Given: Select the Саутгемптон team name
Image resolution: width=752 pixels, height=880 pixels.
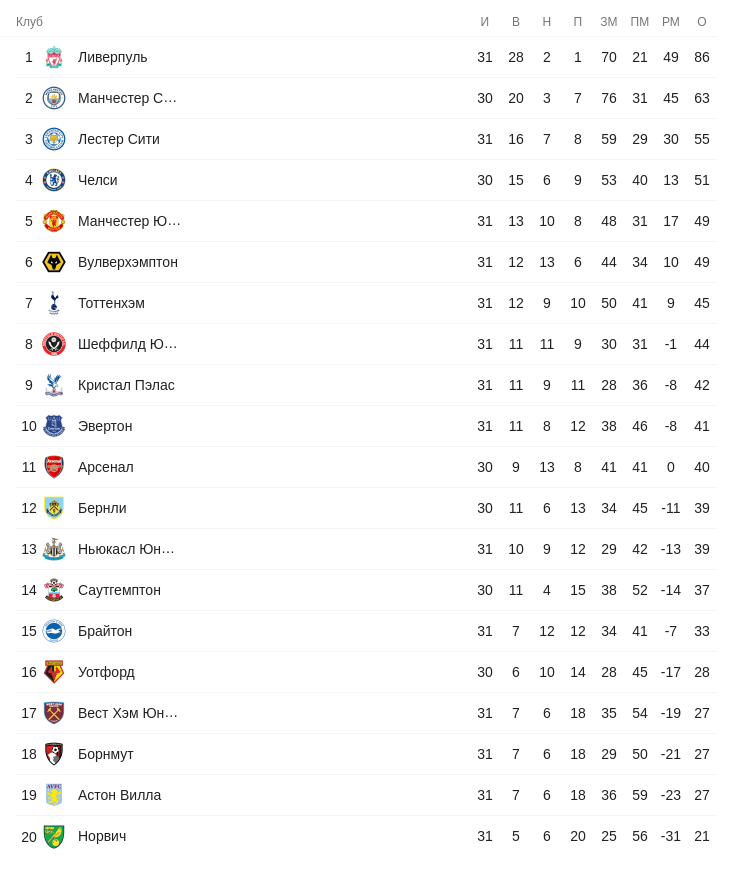Looking at the screenshot, I should 119,590.
